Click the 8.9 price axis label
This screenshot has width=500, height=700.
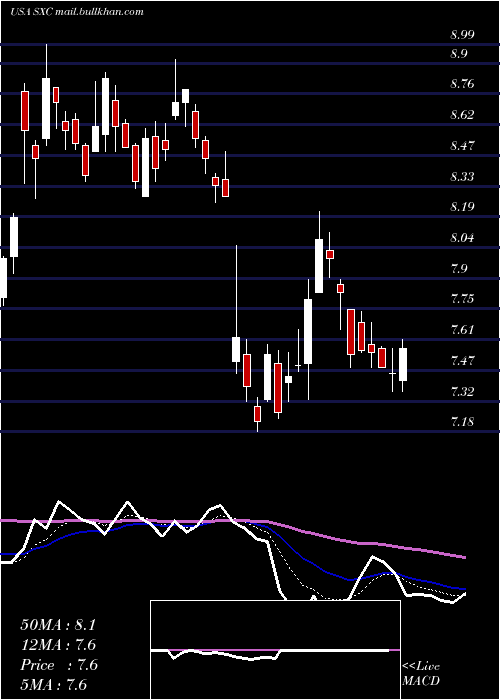[x=458, y=54]
